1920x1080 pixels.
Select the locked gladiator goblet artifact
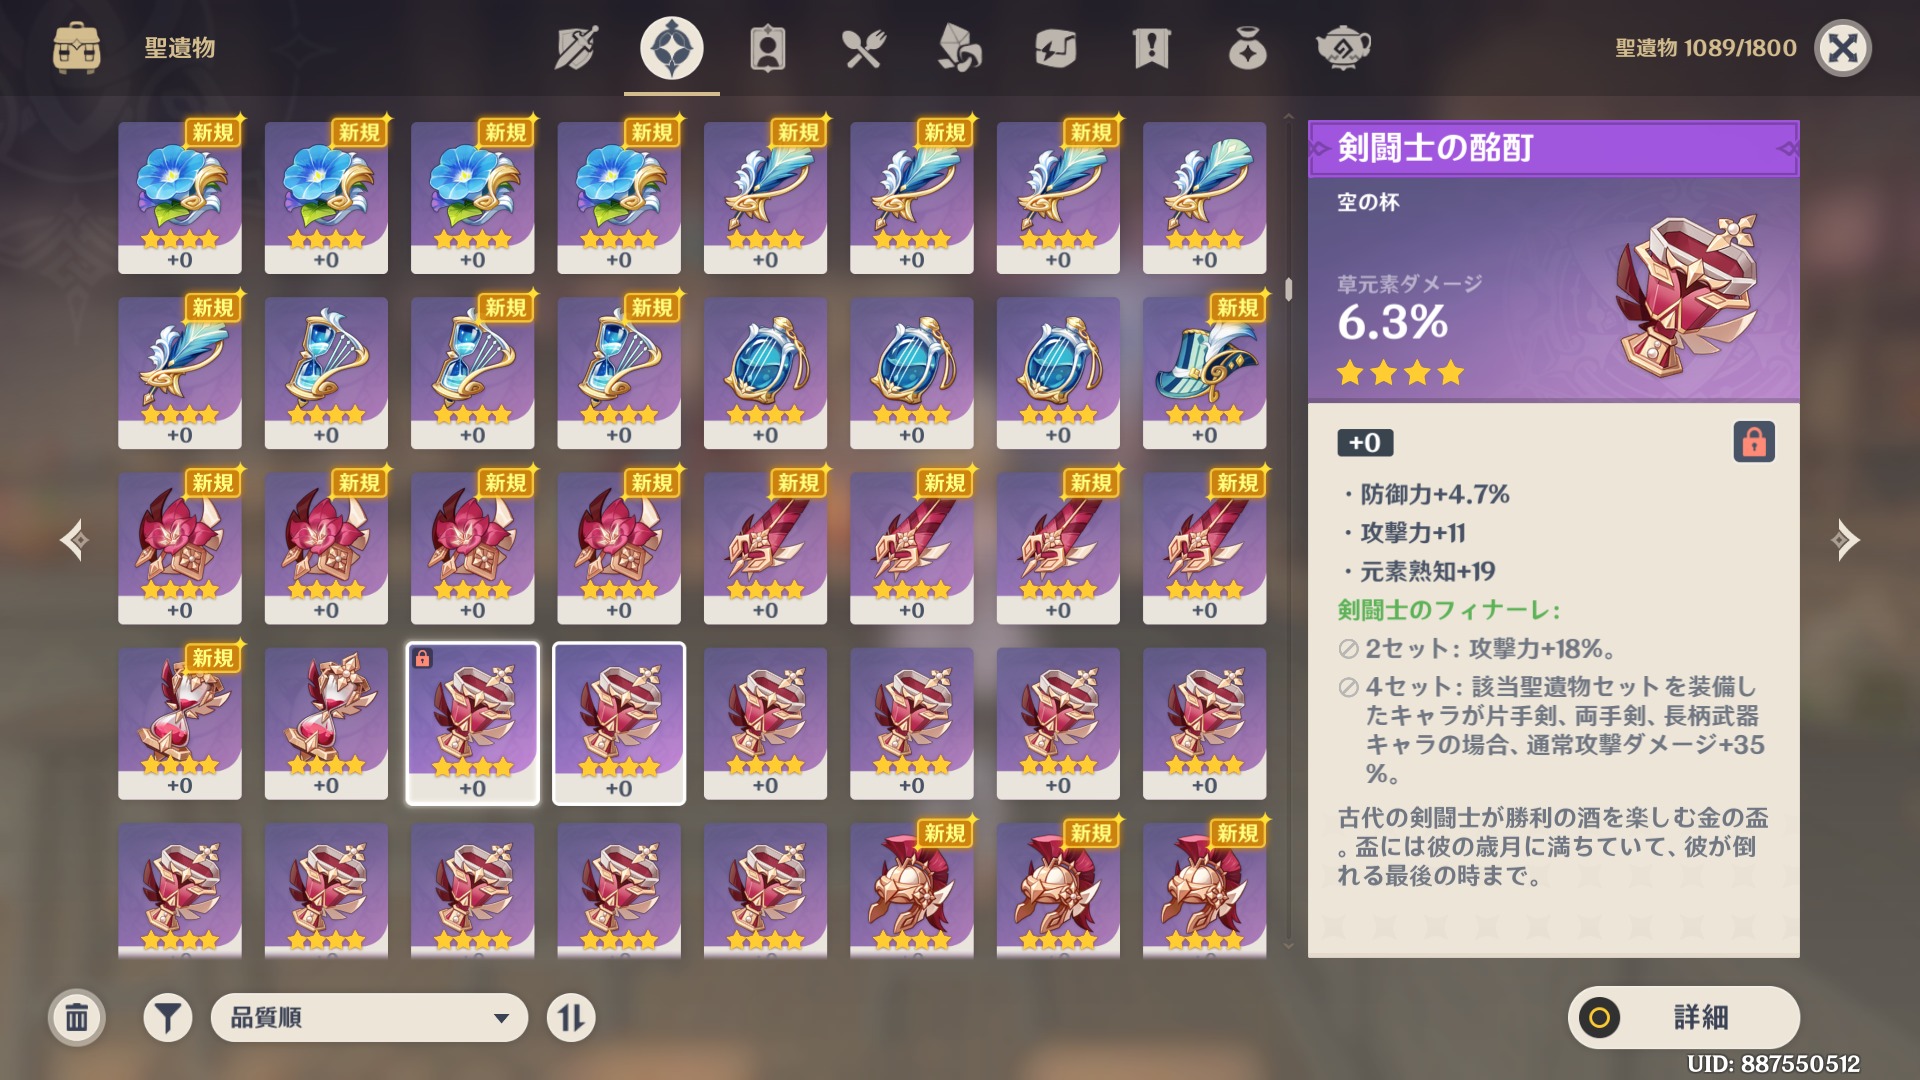click(473, 723)
